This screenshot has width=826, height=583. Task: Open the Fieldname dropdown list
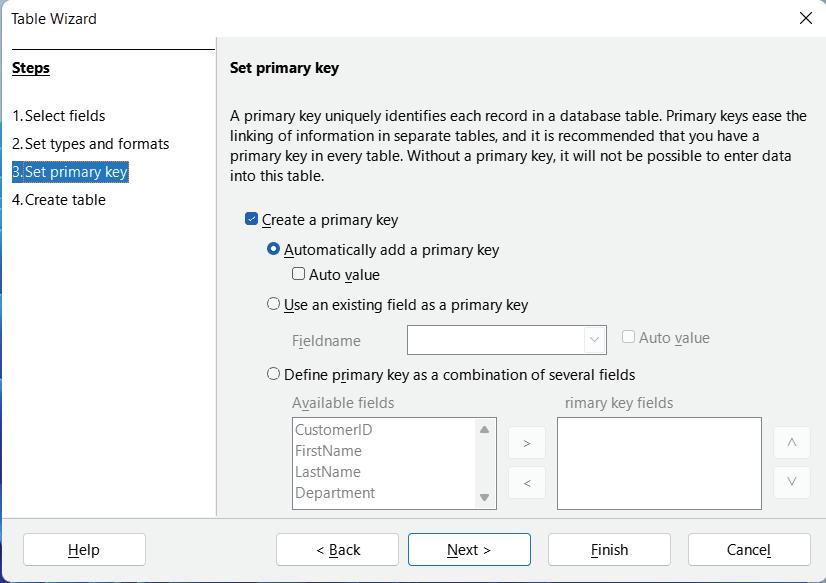click(595, 340)
